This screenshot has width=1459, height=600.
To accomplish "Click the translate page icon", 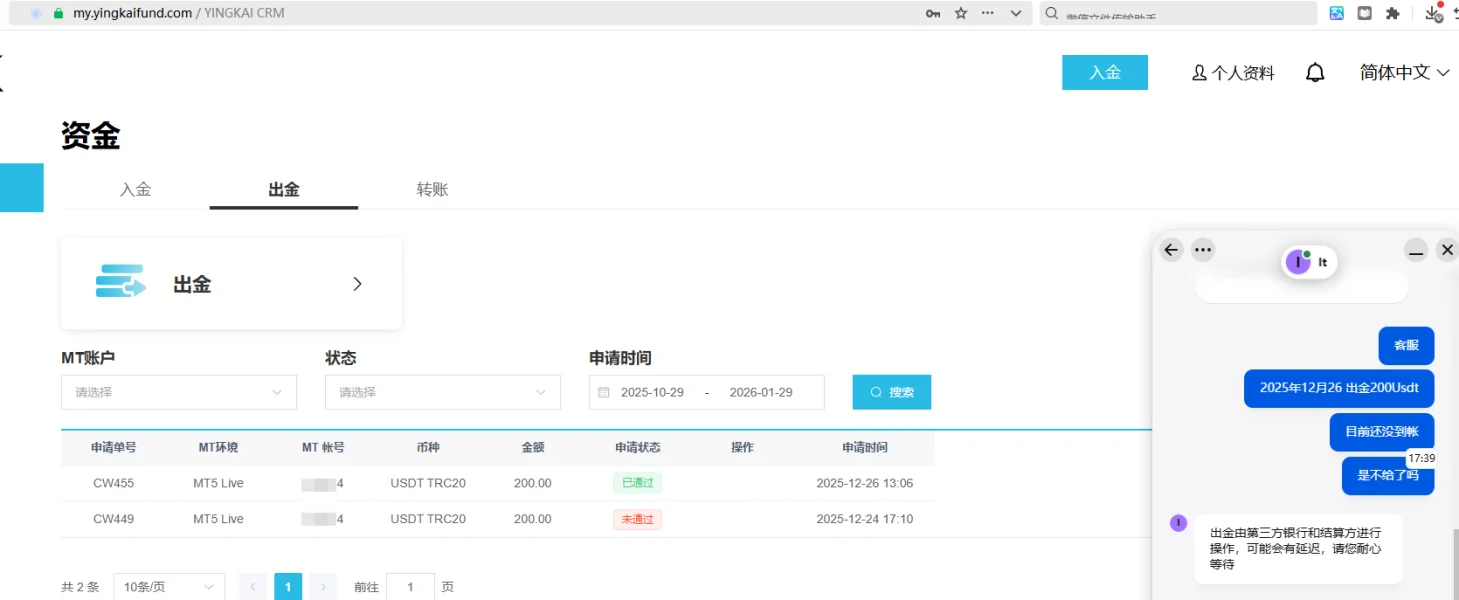I will click(1337, 13).
